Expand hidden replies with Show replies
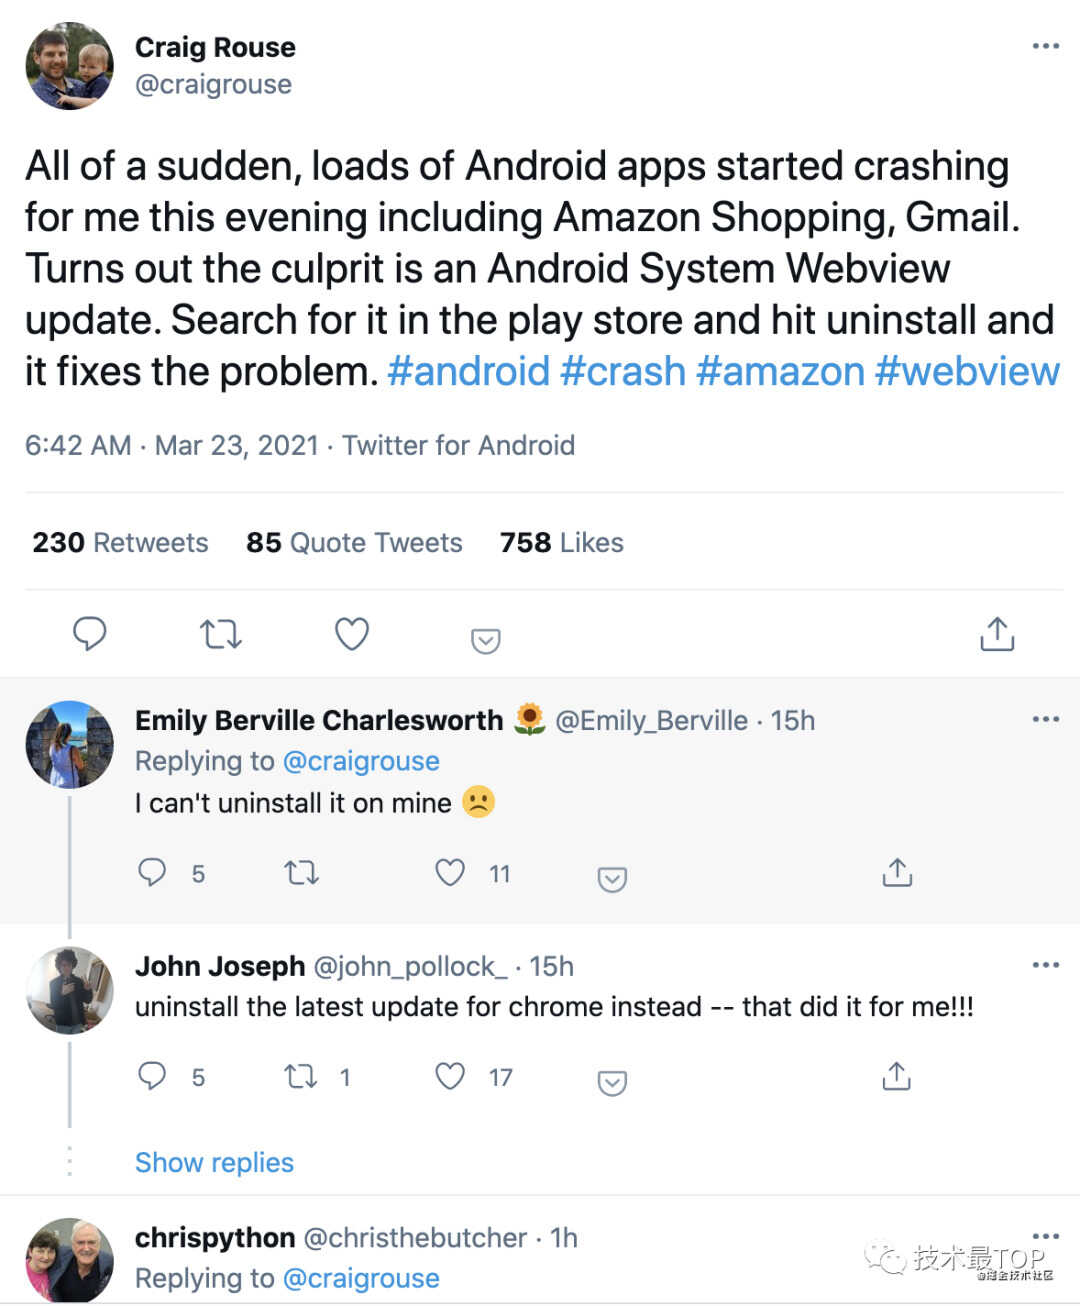Viewport: 1080px width, 1306px height. click(x=214, y=1162)
